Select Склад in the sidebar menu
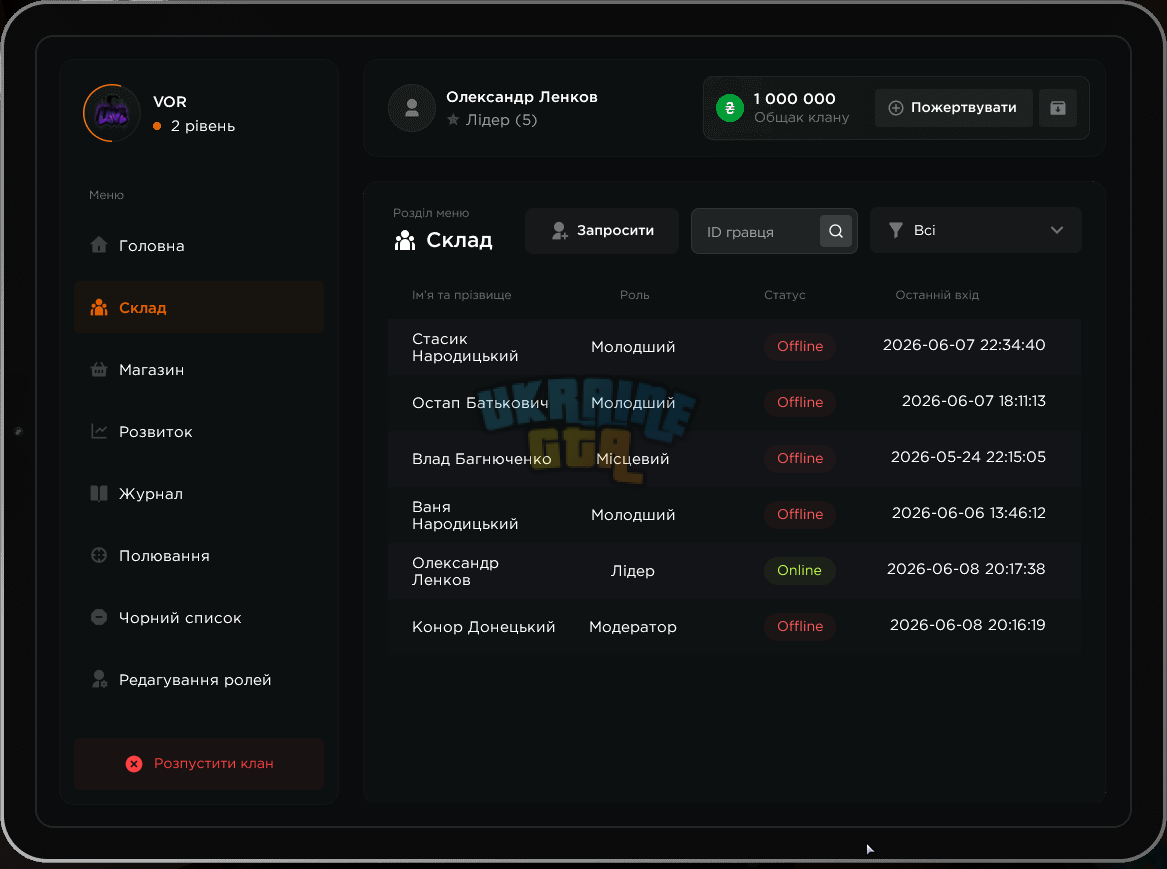Image resolution: width=1167 pixels, height=869 pixels. coord(199,307)
